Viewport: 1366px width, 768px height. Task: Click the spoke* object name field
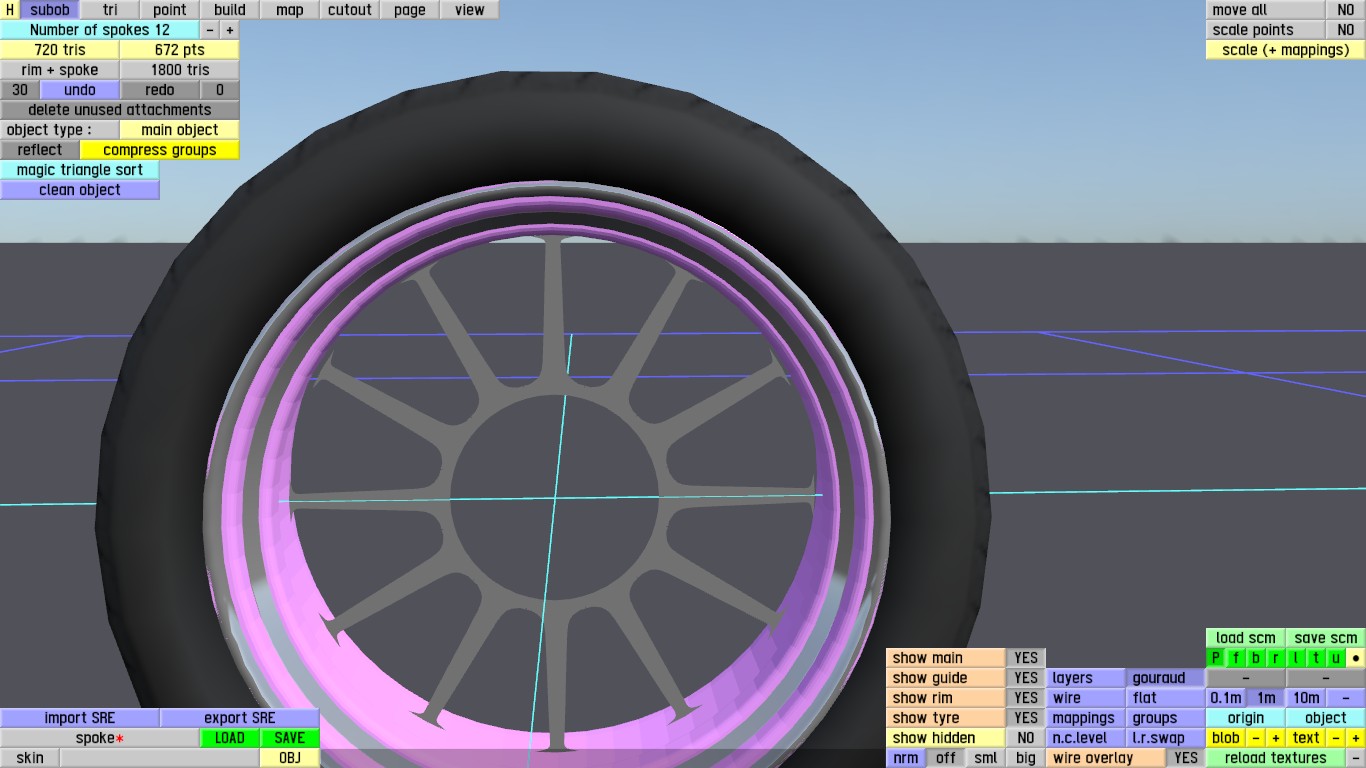click(100, 738)
